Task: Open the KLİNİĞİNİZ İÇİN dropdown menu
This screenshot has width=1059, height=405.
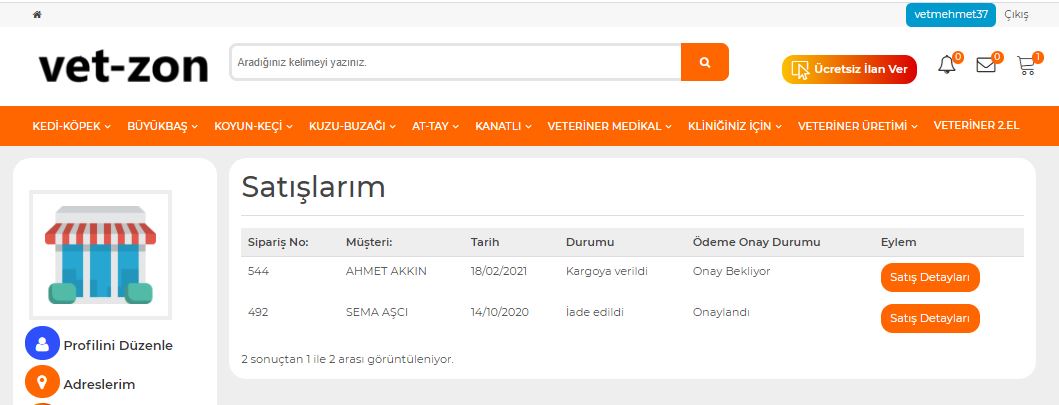Action: 735,126
